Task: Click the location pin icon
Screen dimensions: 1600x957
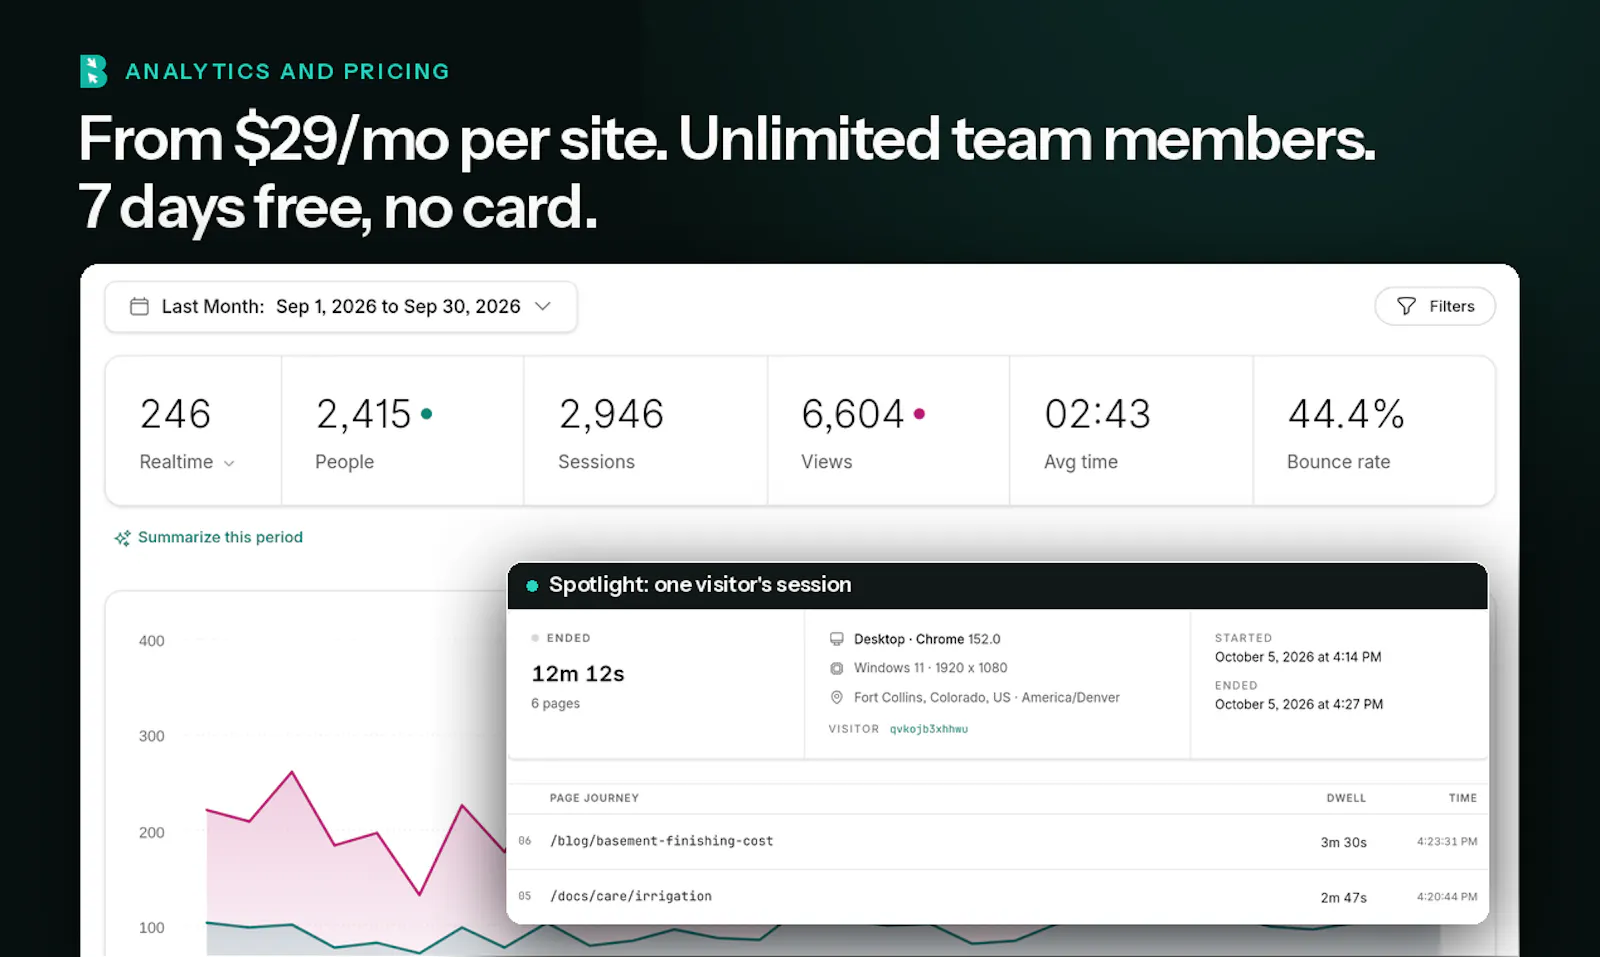Action: click(x=837, y=697)
